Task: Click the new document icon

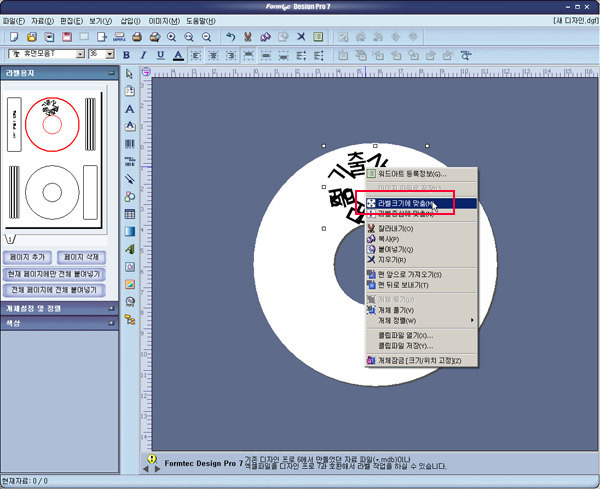Action: coord(13,36)
